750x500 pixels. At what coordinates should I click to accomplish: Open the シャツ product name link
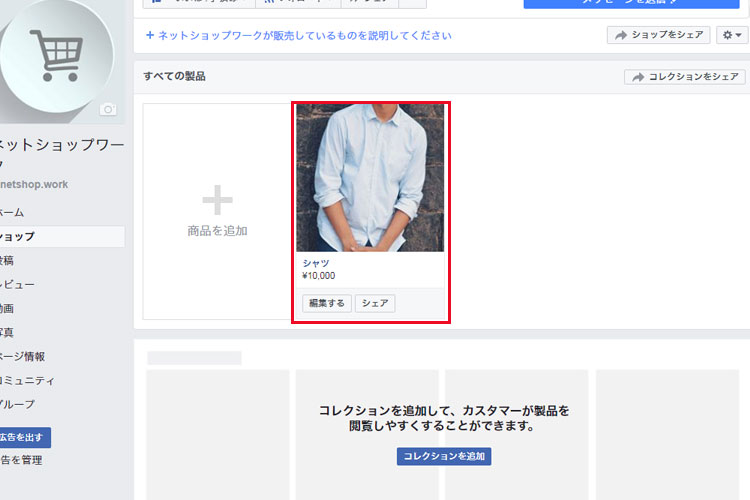(x=316, y=263)
